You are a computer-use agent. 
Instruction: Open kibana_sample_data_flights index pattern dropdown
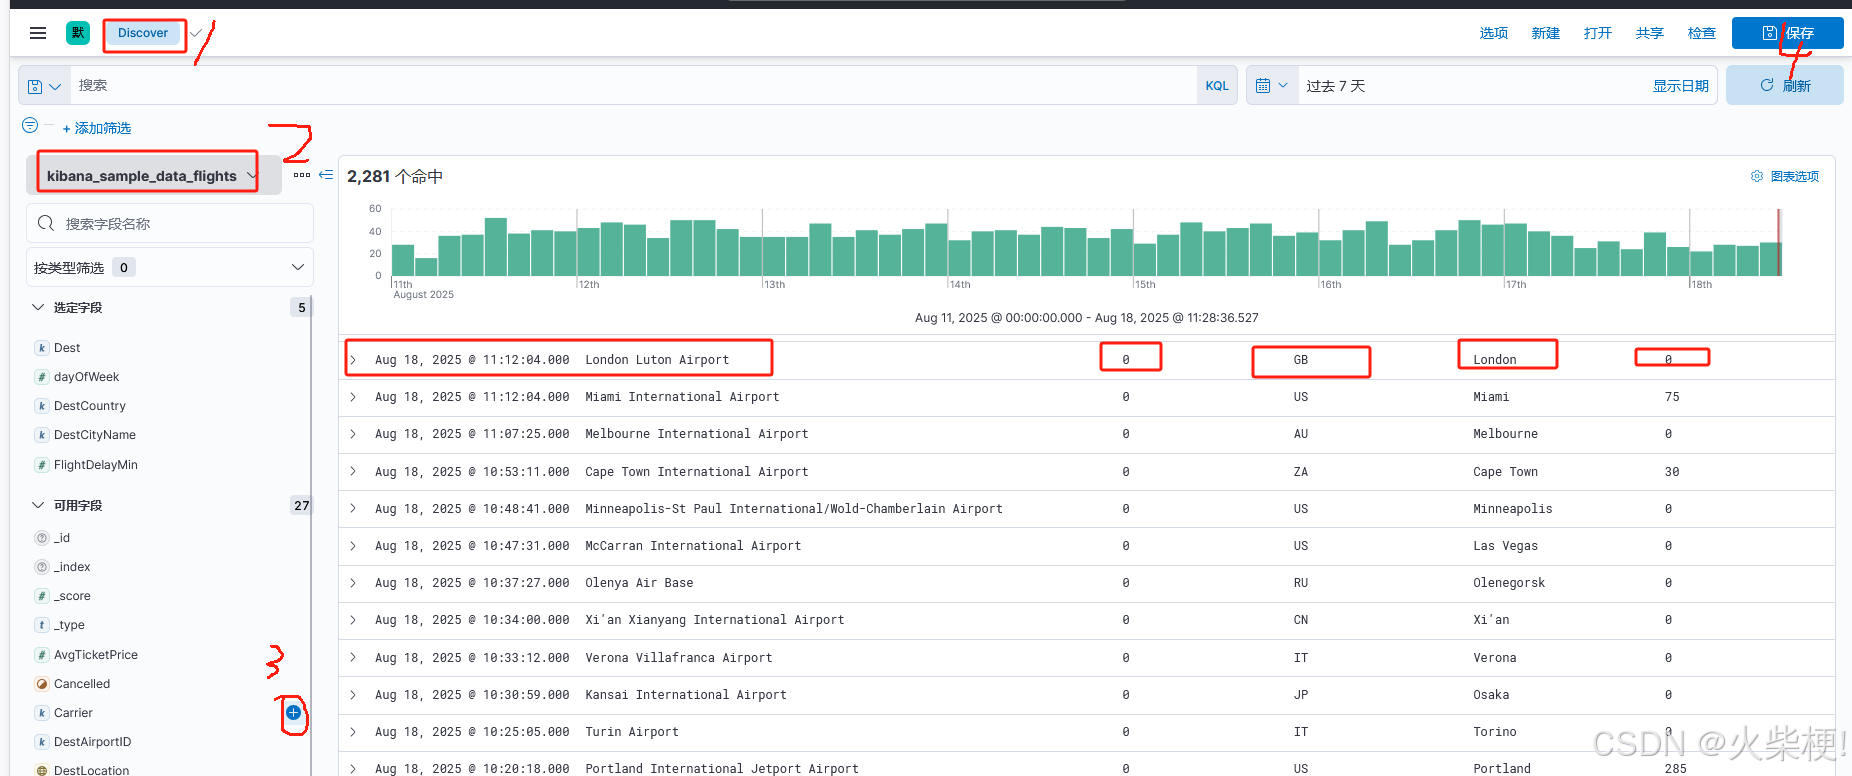(152, 176)
